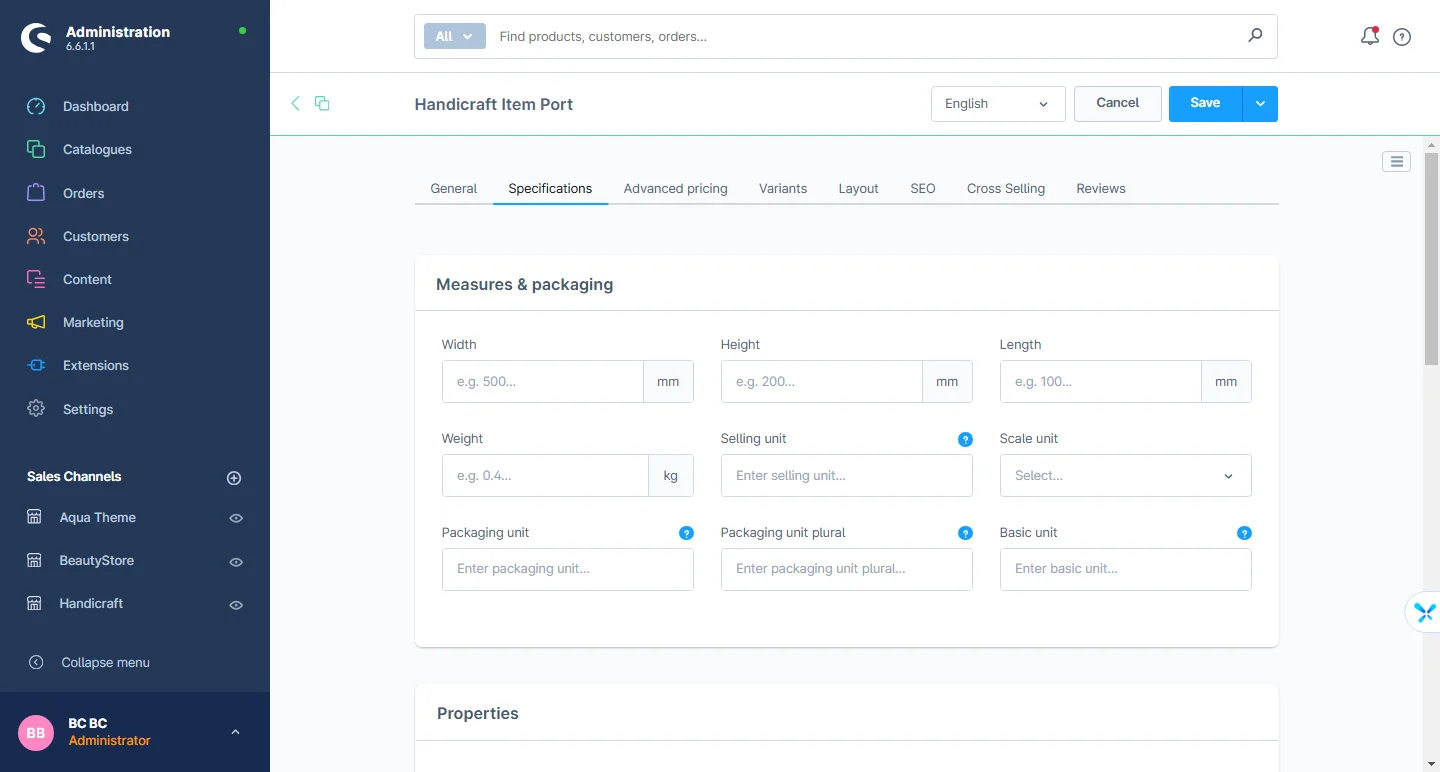Toggle eye icon for Handicraft channel
Screen dimensions: 1440x772
[236, 605]
